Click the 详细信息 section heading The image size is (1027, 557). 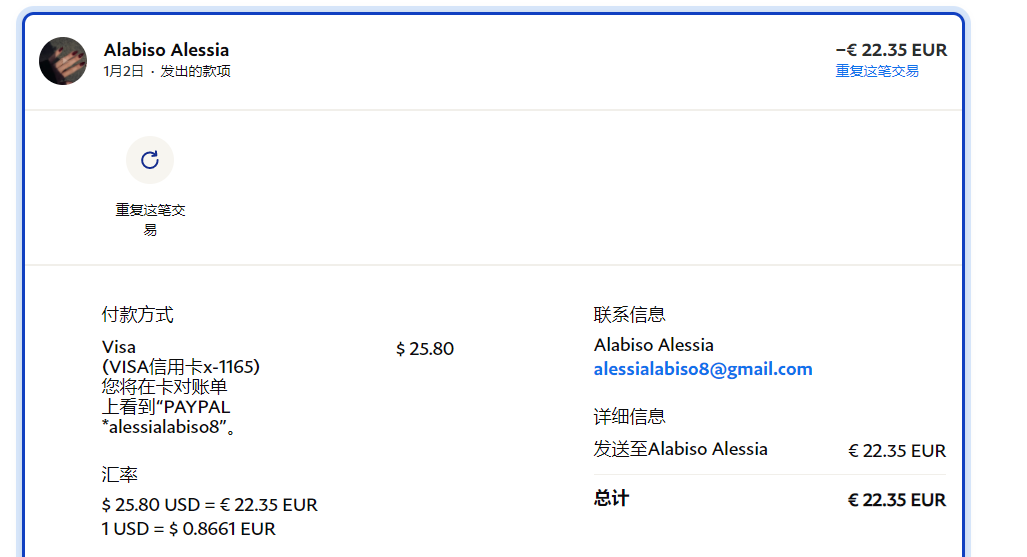coord(629,416)
